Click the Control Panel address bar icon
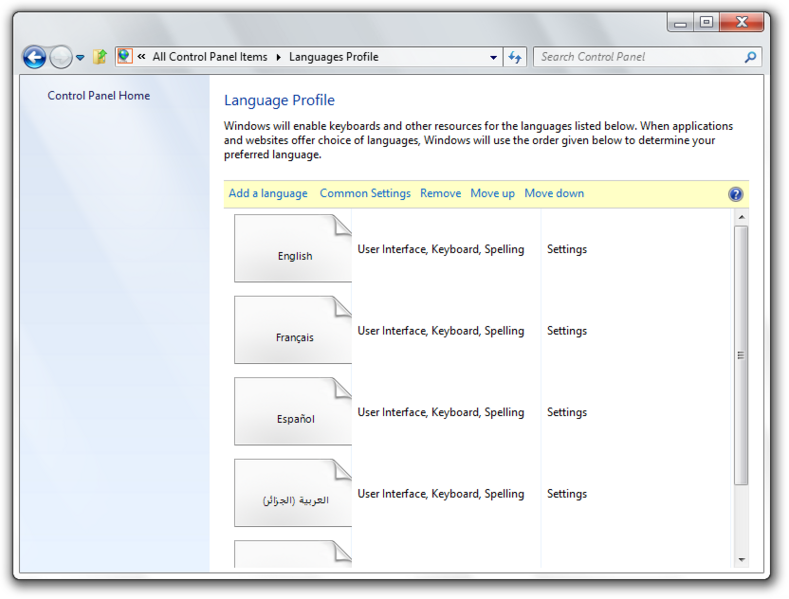This screenshot has width=789, height=599. 125,57
